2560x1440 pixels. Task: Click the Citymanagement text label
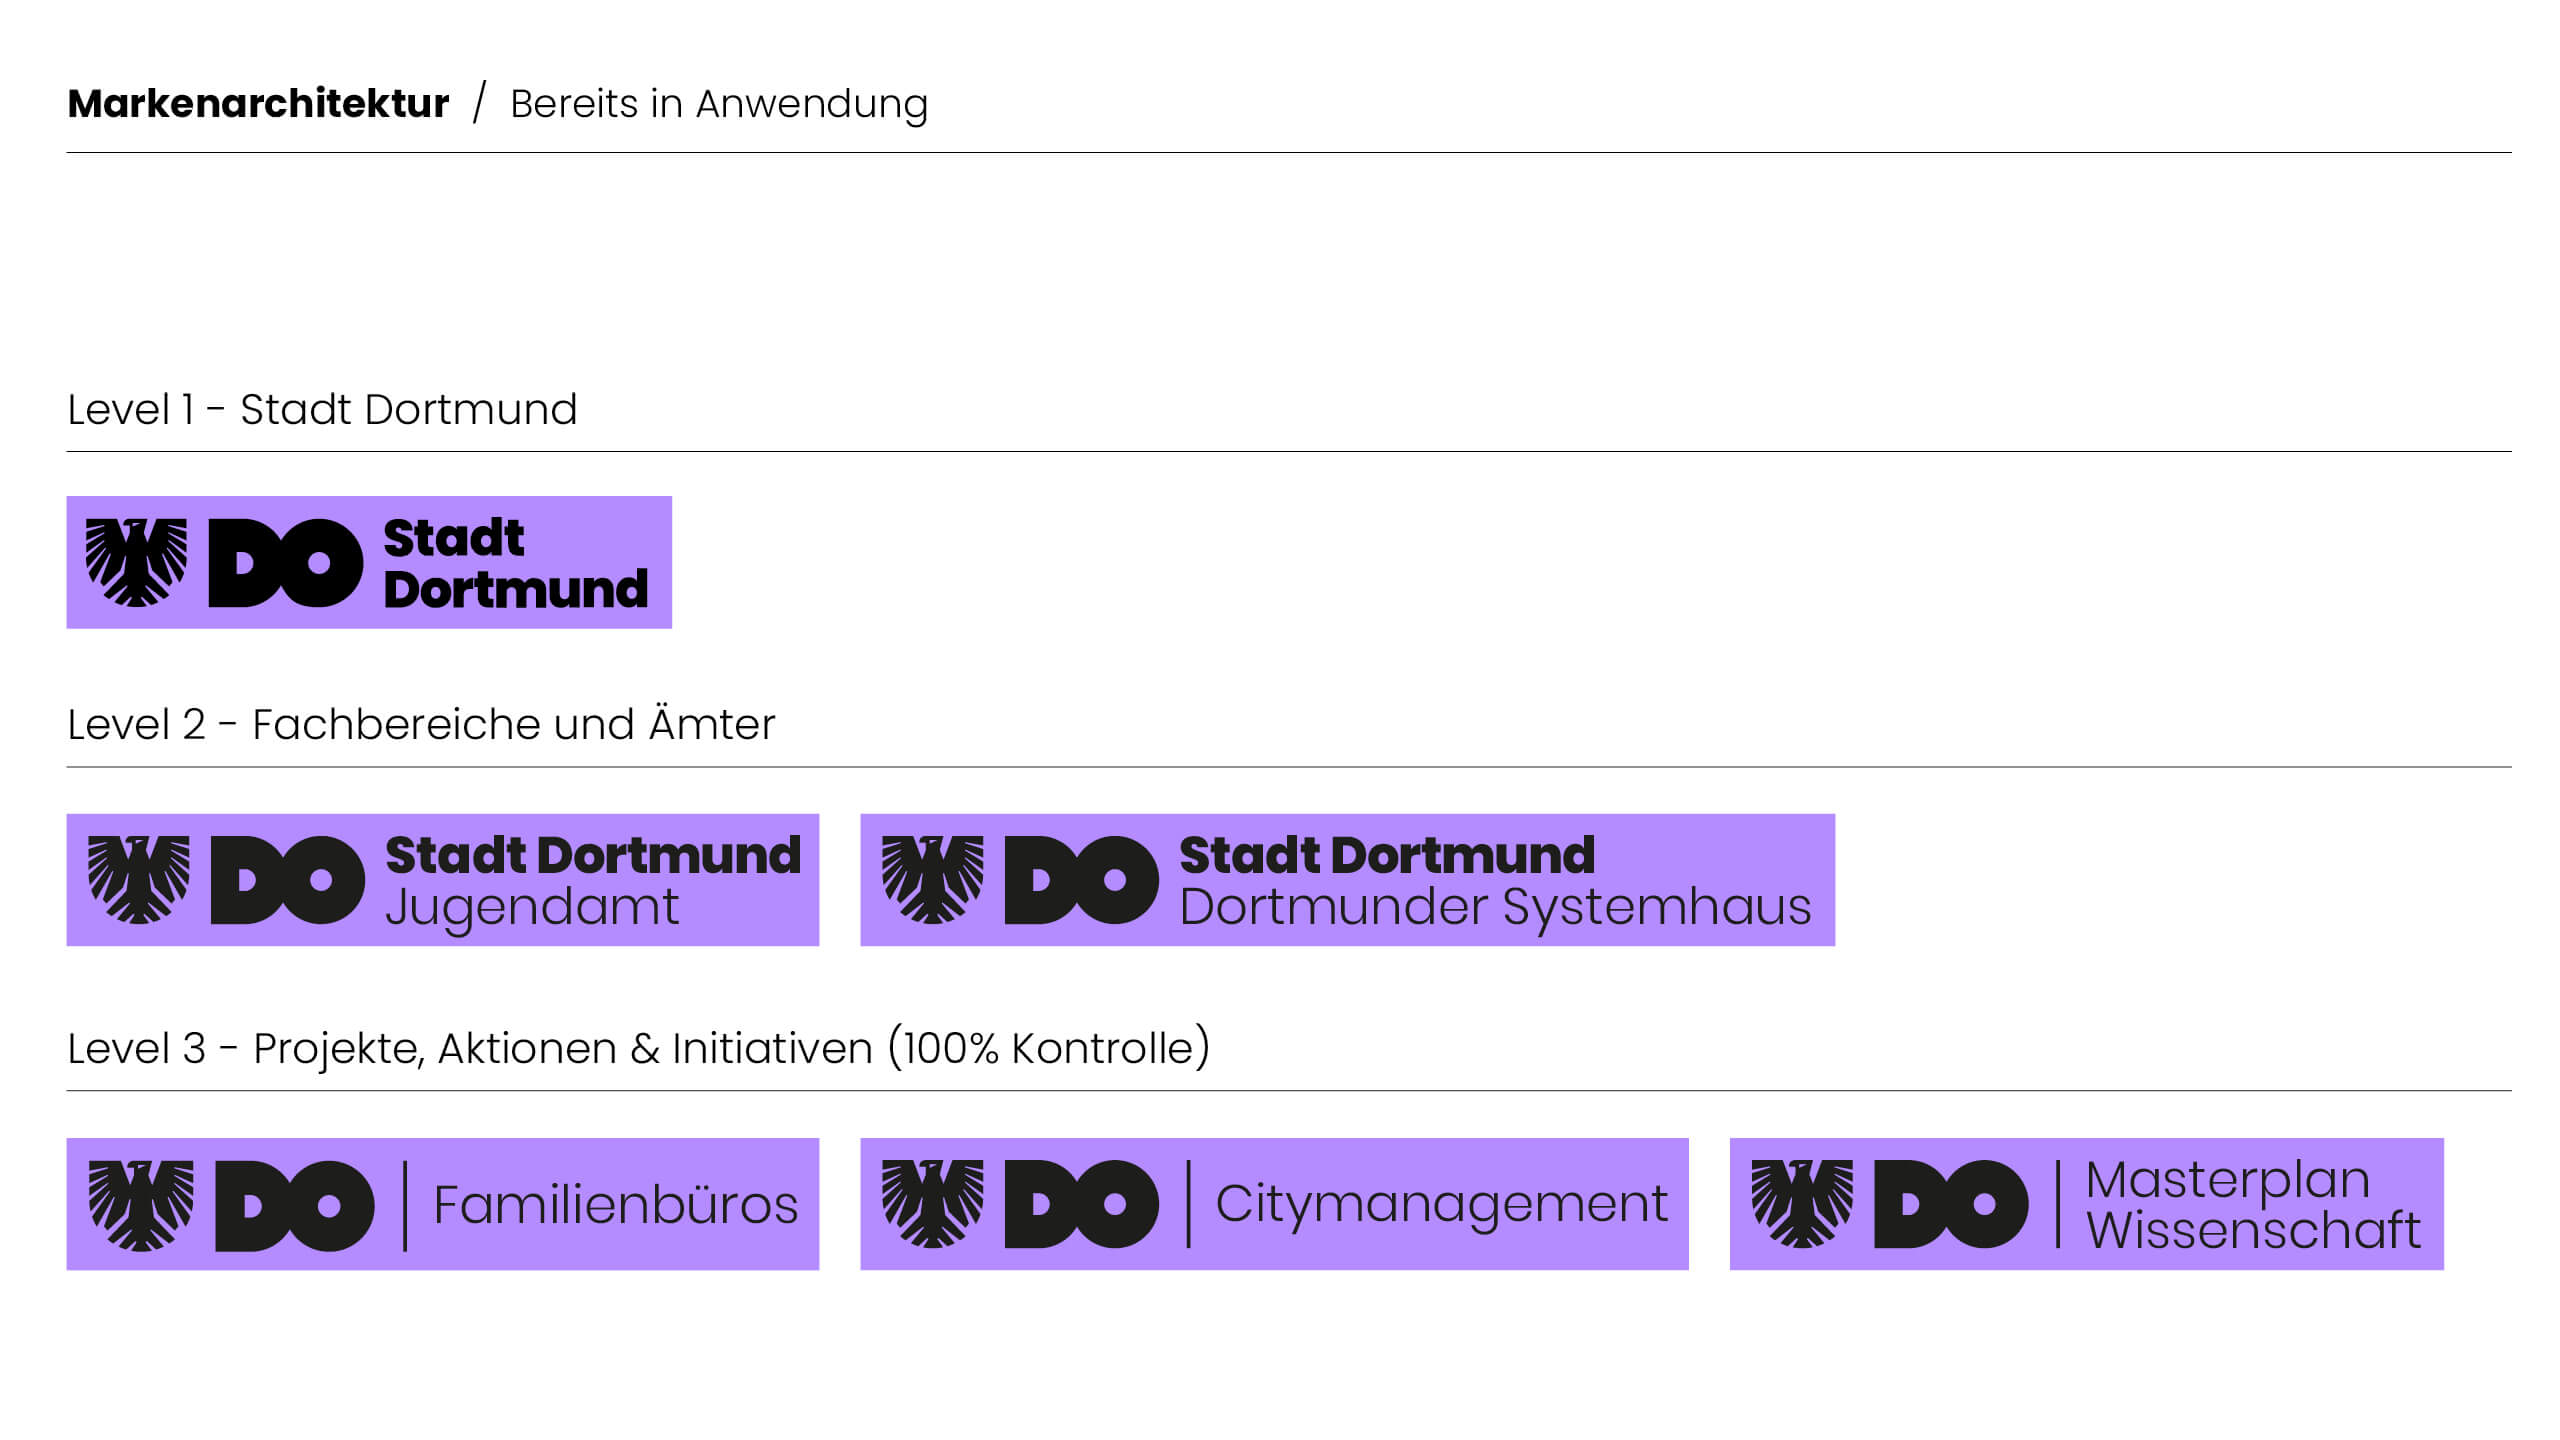[x=1441, y=1203]
